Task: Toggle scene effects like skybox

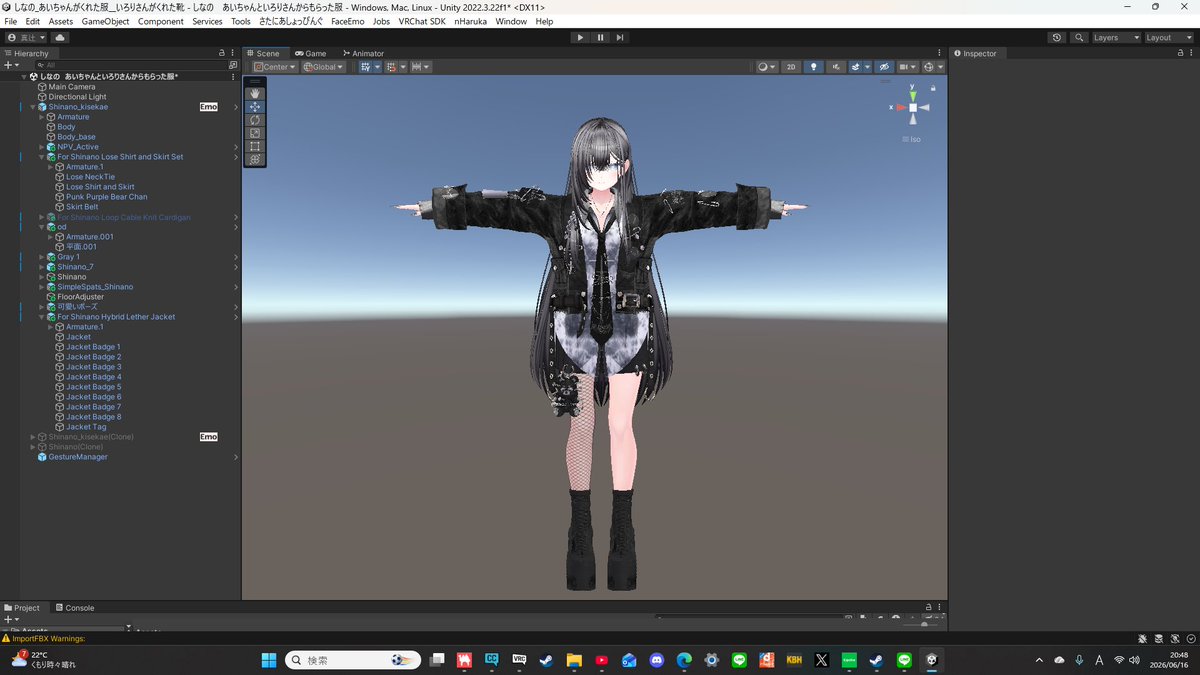Action: 856,67
